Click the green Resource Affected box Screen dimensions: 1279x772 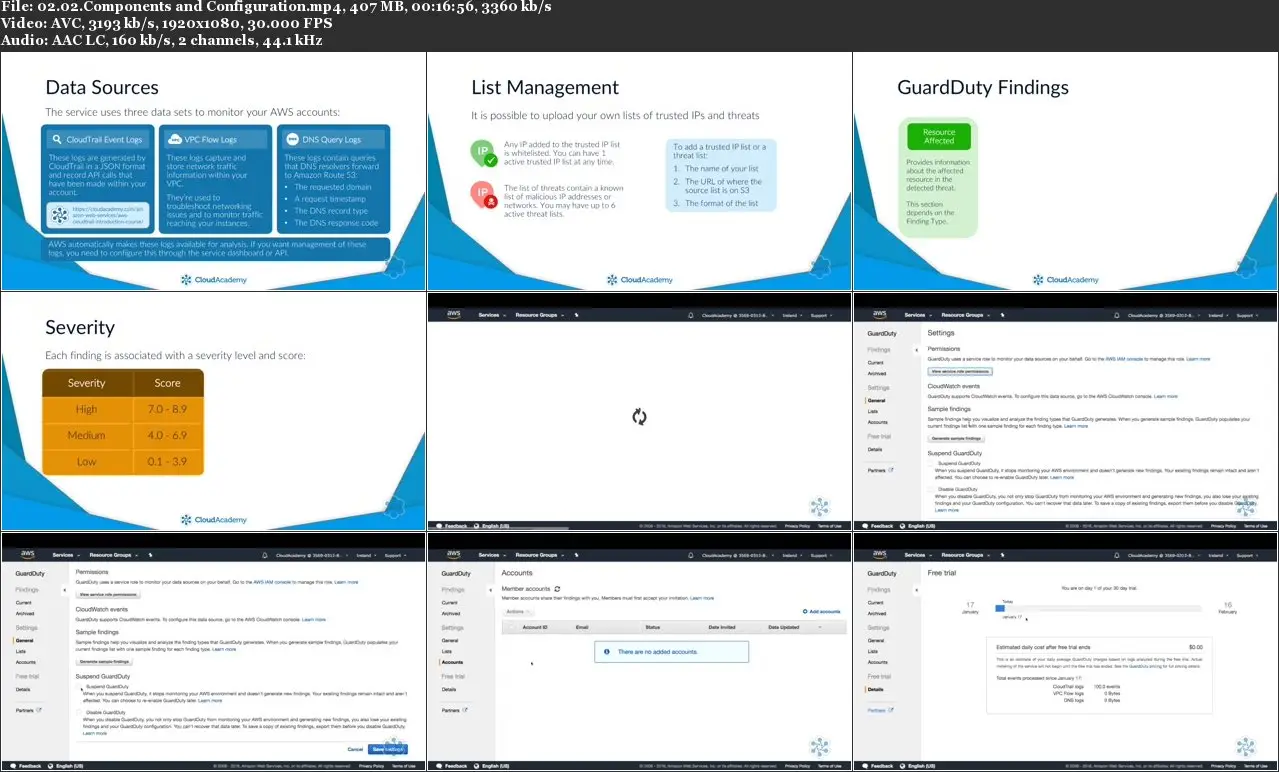pyautogui.click(x=939, y=137)
